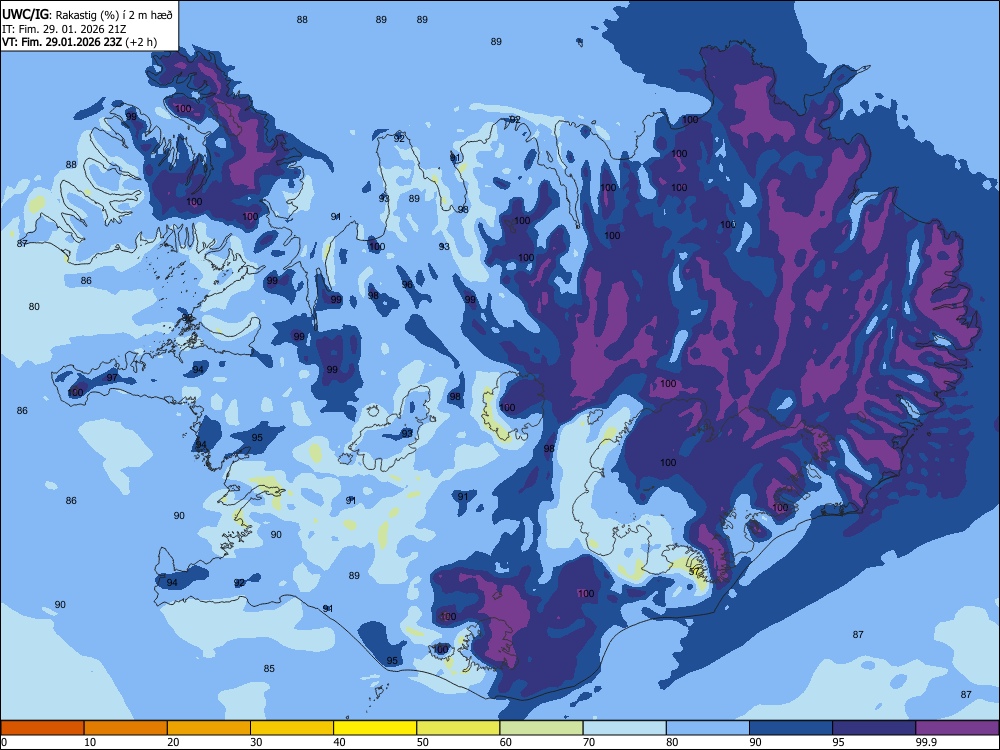The image size is (1000, 750).
Task: Select the 90–95 medium blue legend swatch
Action: [x=791, y=728]
